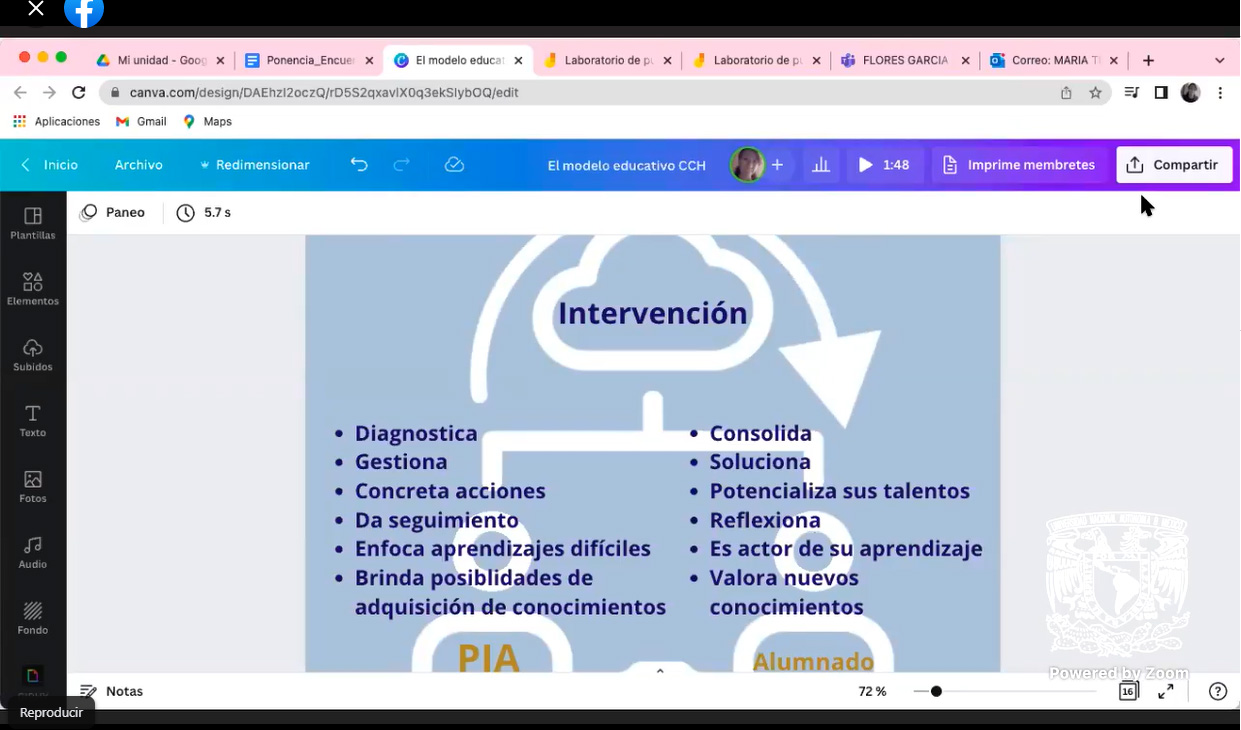Reload the Canva page
Screen dimensions: 1241x730
pyautogui.click(x=79, y=92)
